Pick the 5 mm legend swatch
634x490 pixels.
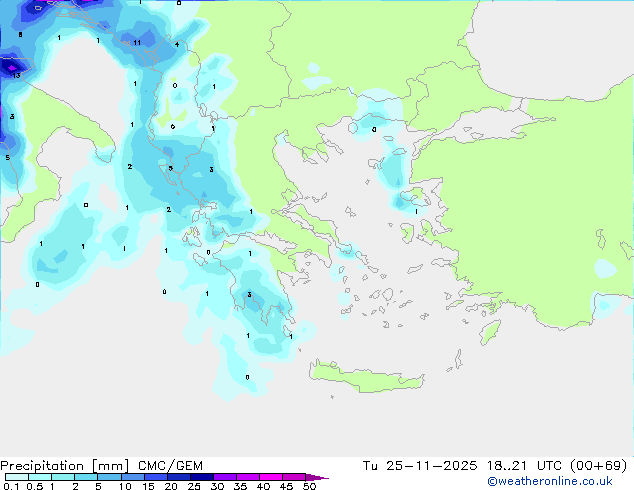pyautogui.click(x=109, y=477)
